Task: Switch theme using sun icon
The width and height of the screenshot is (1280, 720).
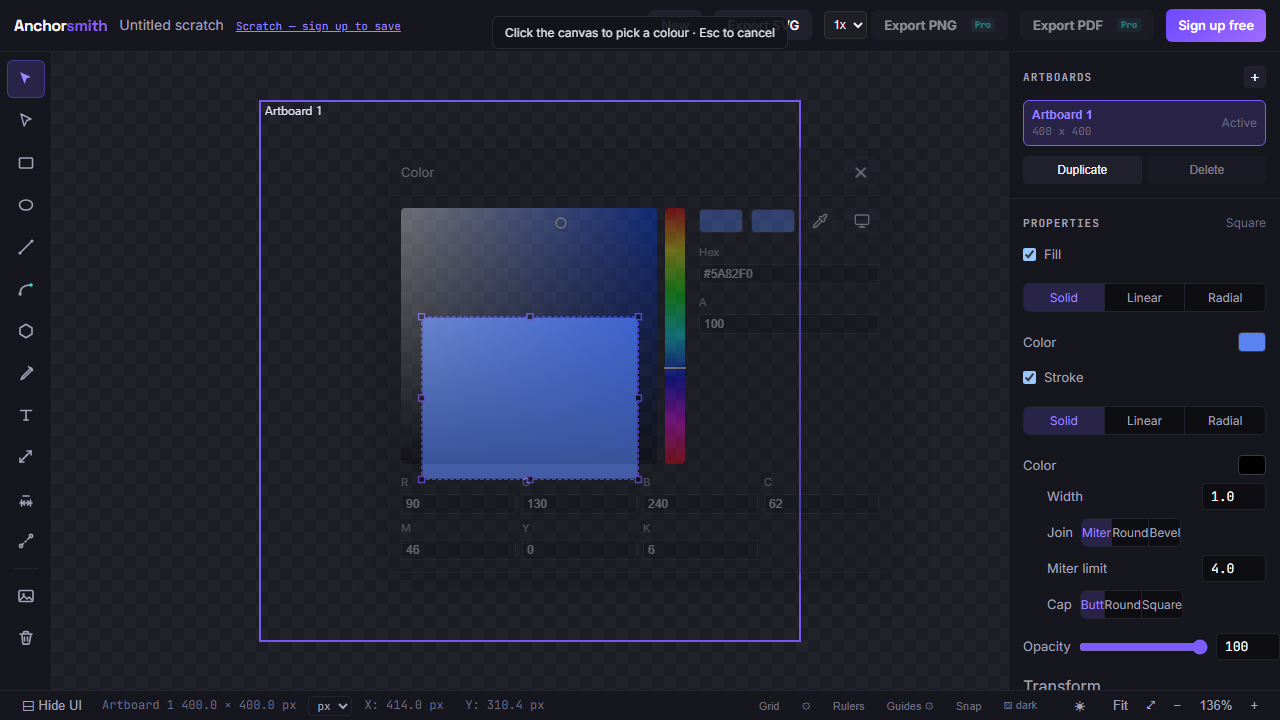Action: coord(1080,706)
